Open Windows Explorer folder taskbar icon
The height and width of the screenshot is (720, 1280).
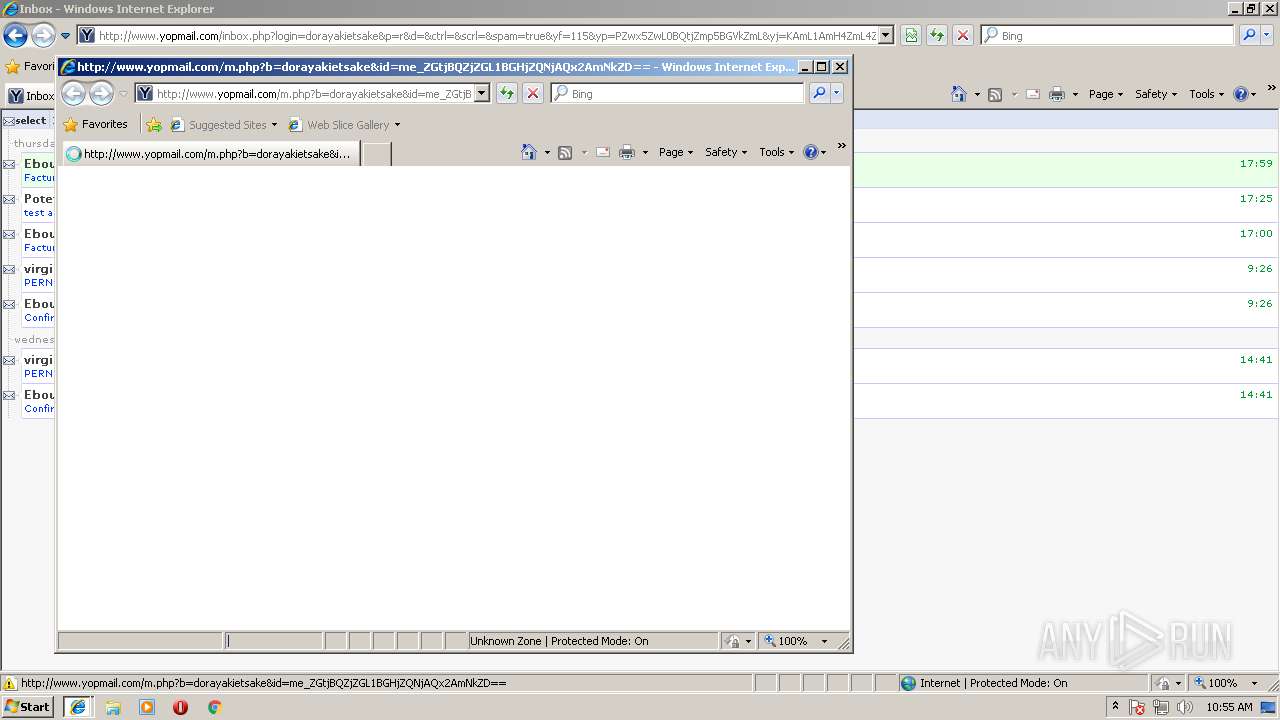(113, 707)
